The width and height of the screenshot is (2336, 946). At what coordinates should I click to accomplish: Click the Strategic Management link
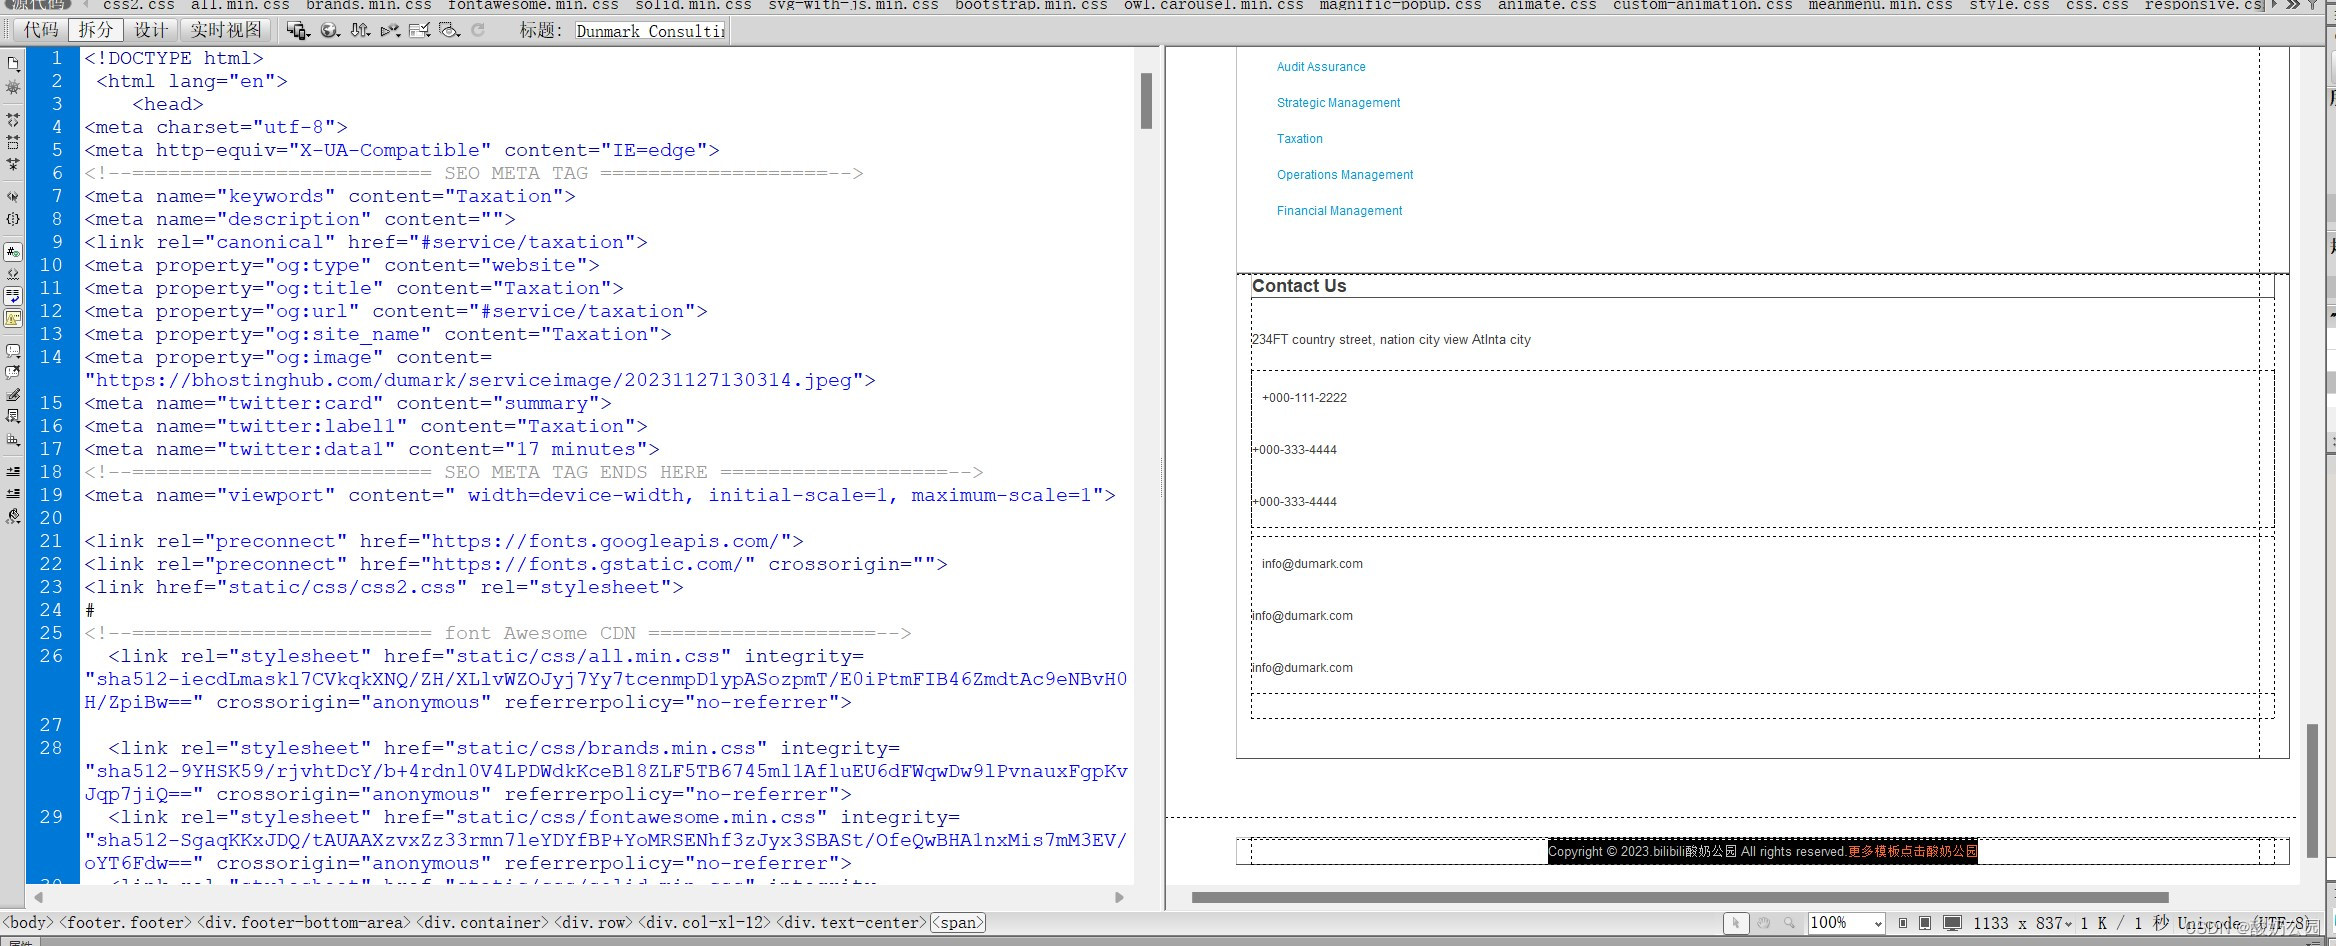point(1338,103)
